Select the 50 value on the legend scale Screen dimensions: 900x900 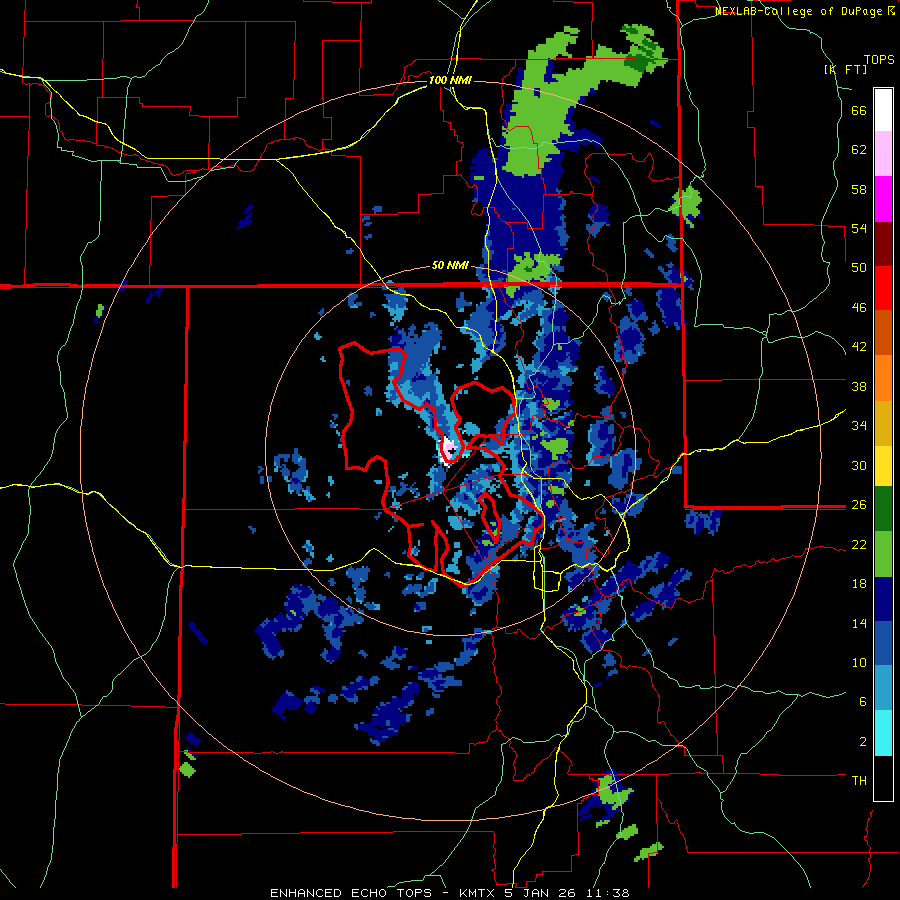point(859,268)
